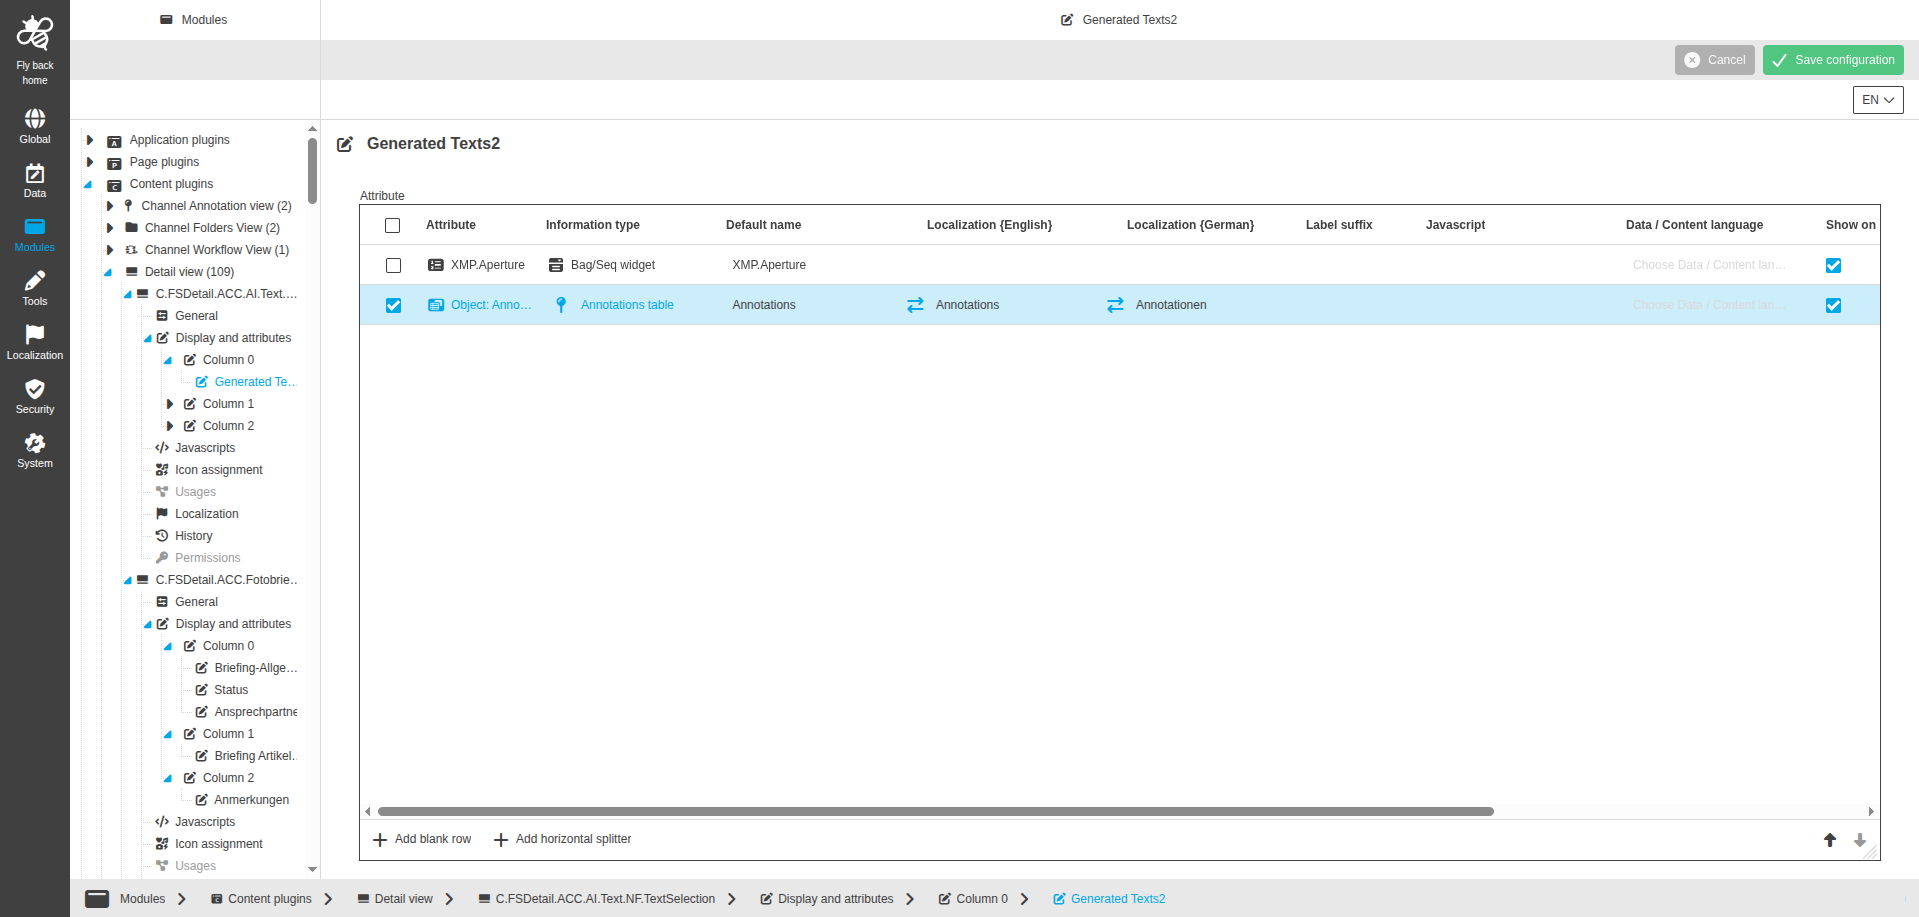Collapse the Detail view (109) node
This screenshot has width=1919, height=917.
pyautogui.click(x=108, y=272)
